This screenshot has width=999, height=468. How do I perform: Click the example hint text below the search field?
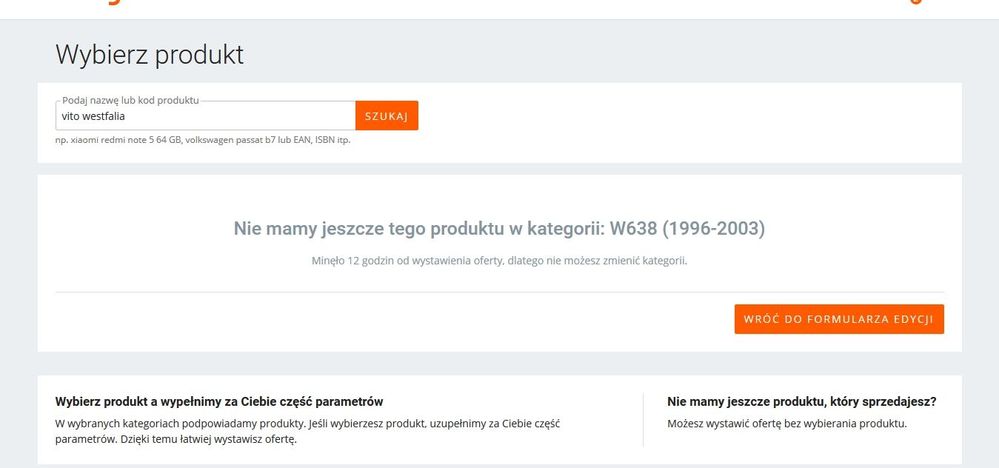pos(202,140)
